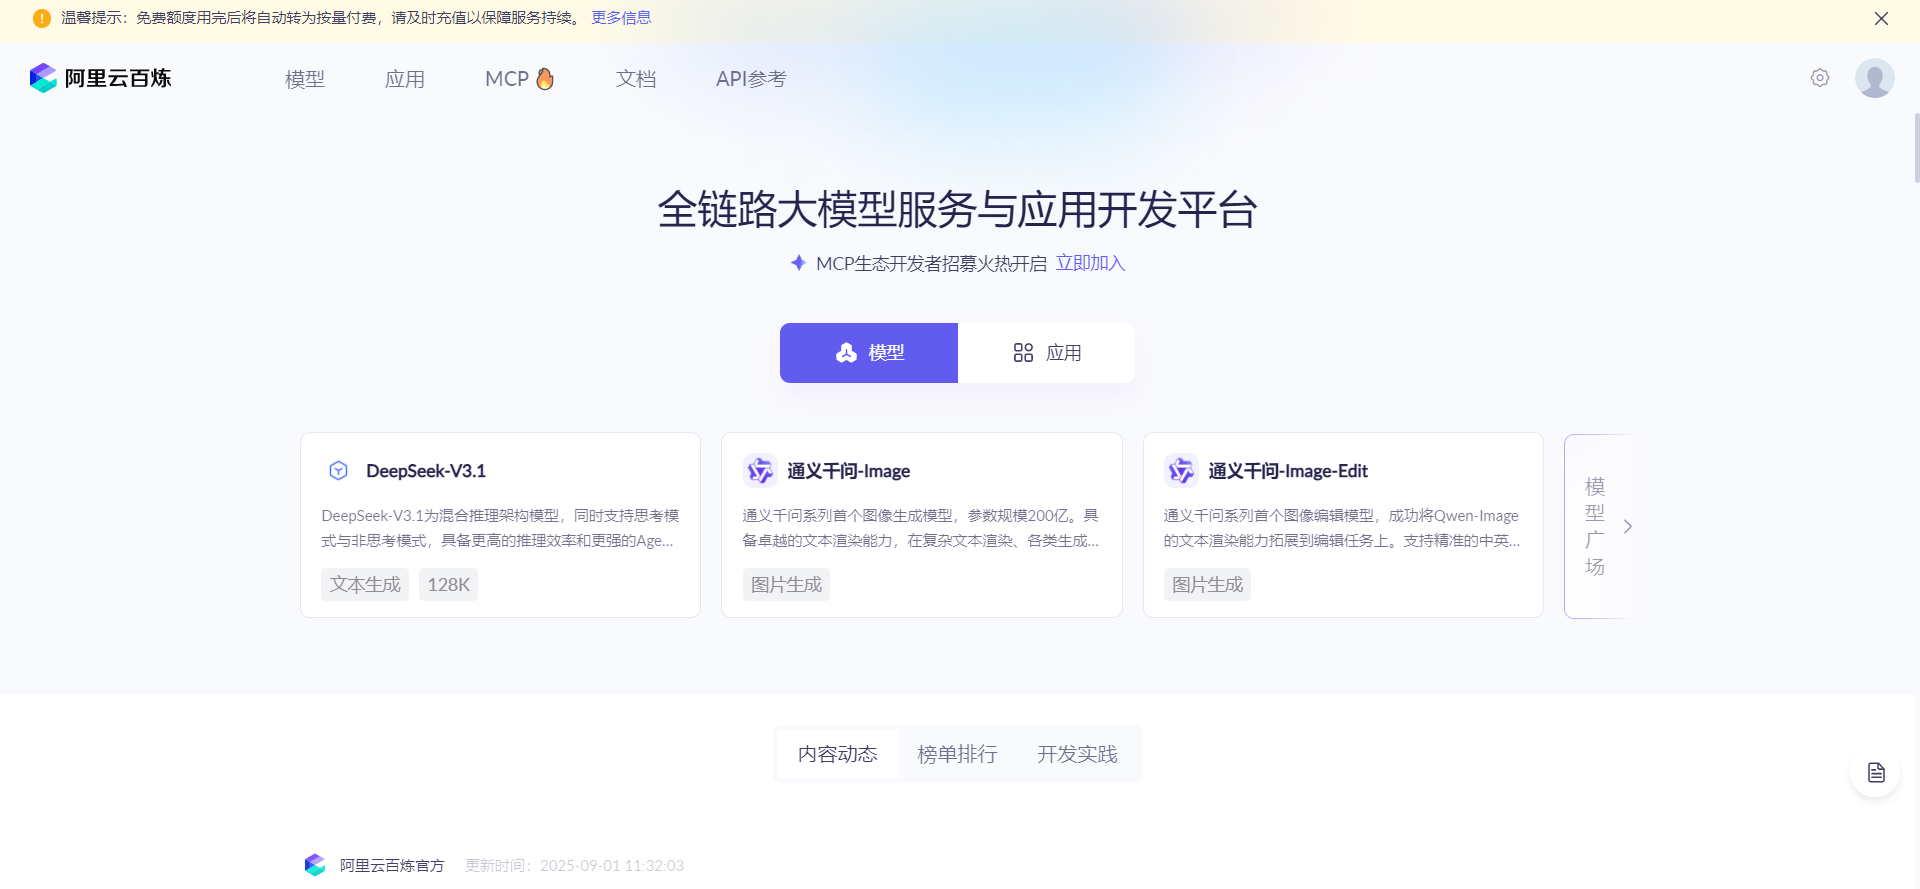This screenshot has height=889, width=1920.
Task: Click the orange warning icon in banner
Action: (x=42, y=18)
